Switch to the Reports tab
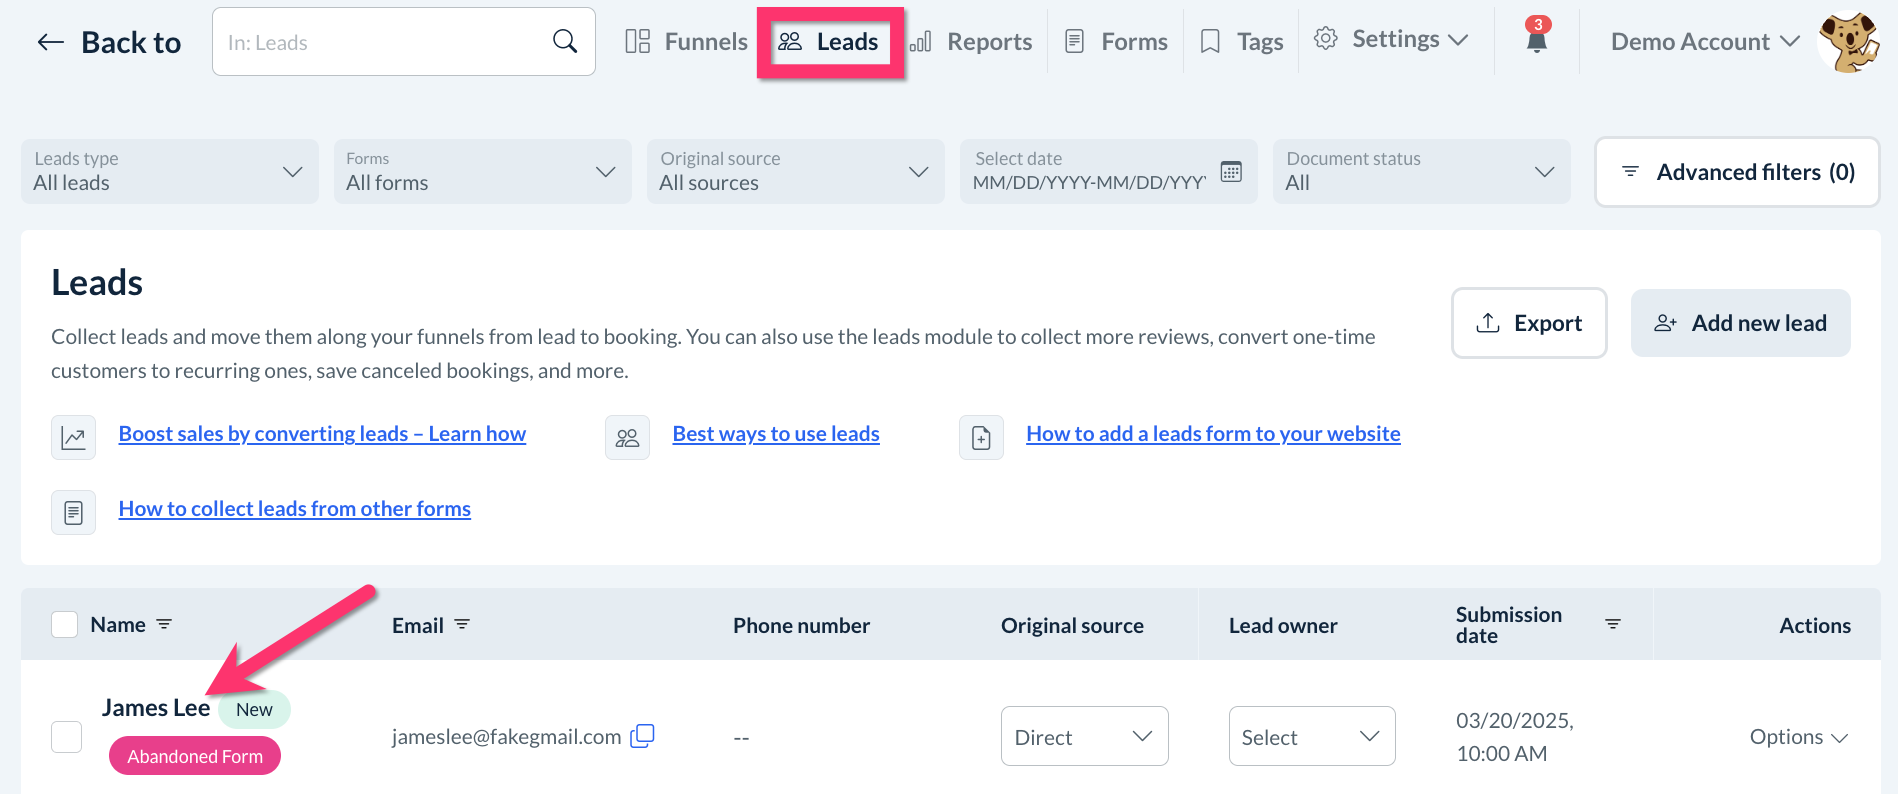The image size is (1898, 794). click(971, 42)
